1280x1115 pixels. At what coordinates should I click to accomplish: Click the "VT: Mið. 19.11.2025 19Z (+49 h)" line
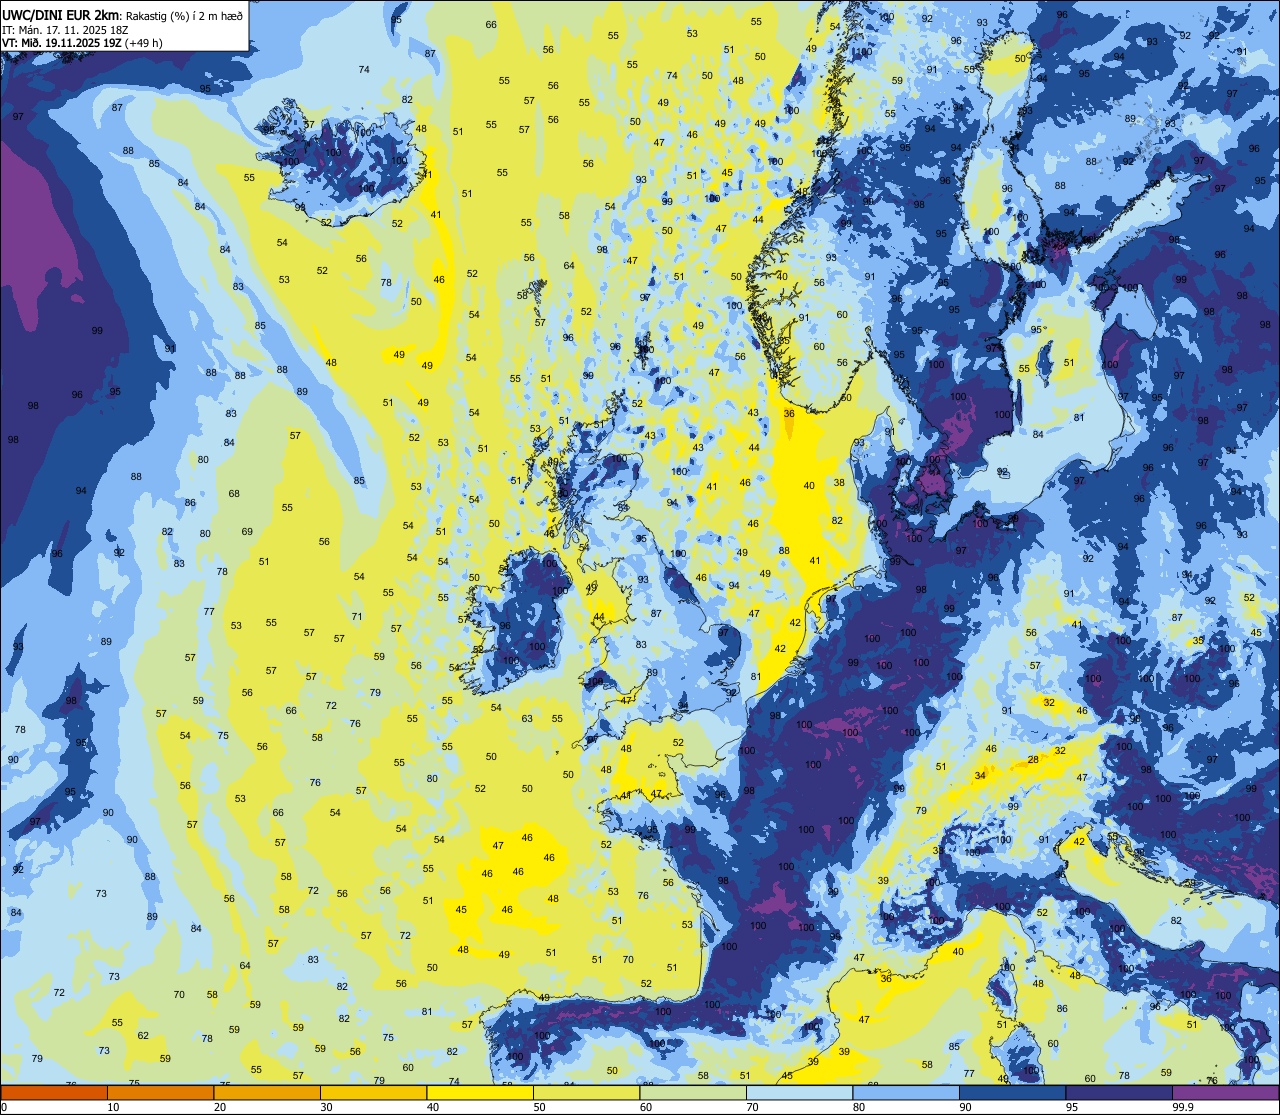coord(82,42)
